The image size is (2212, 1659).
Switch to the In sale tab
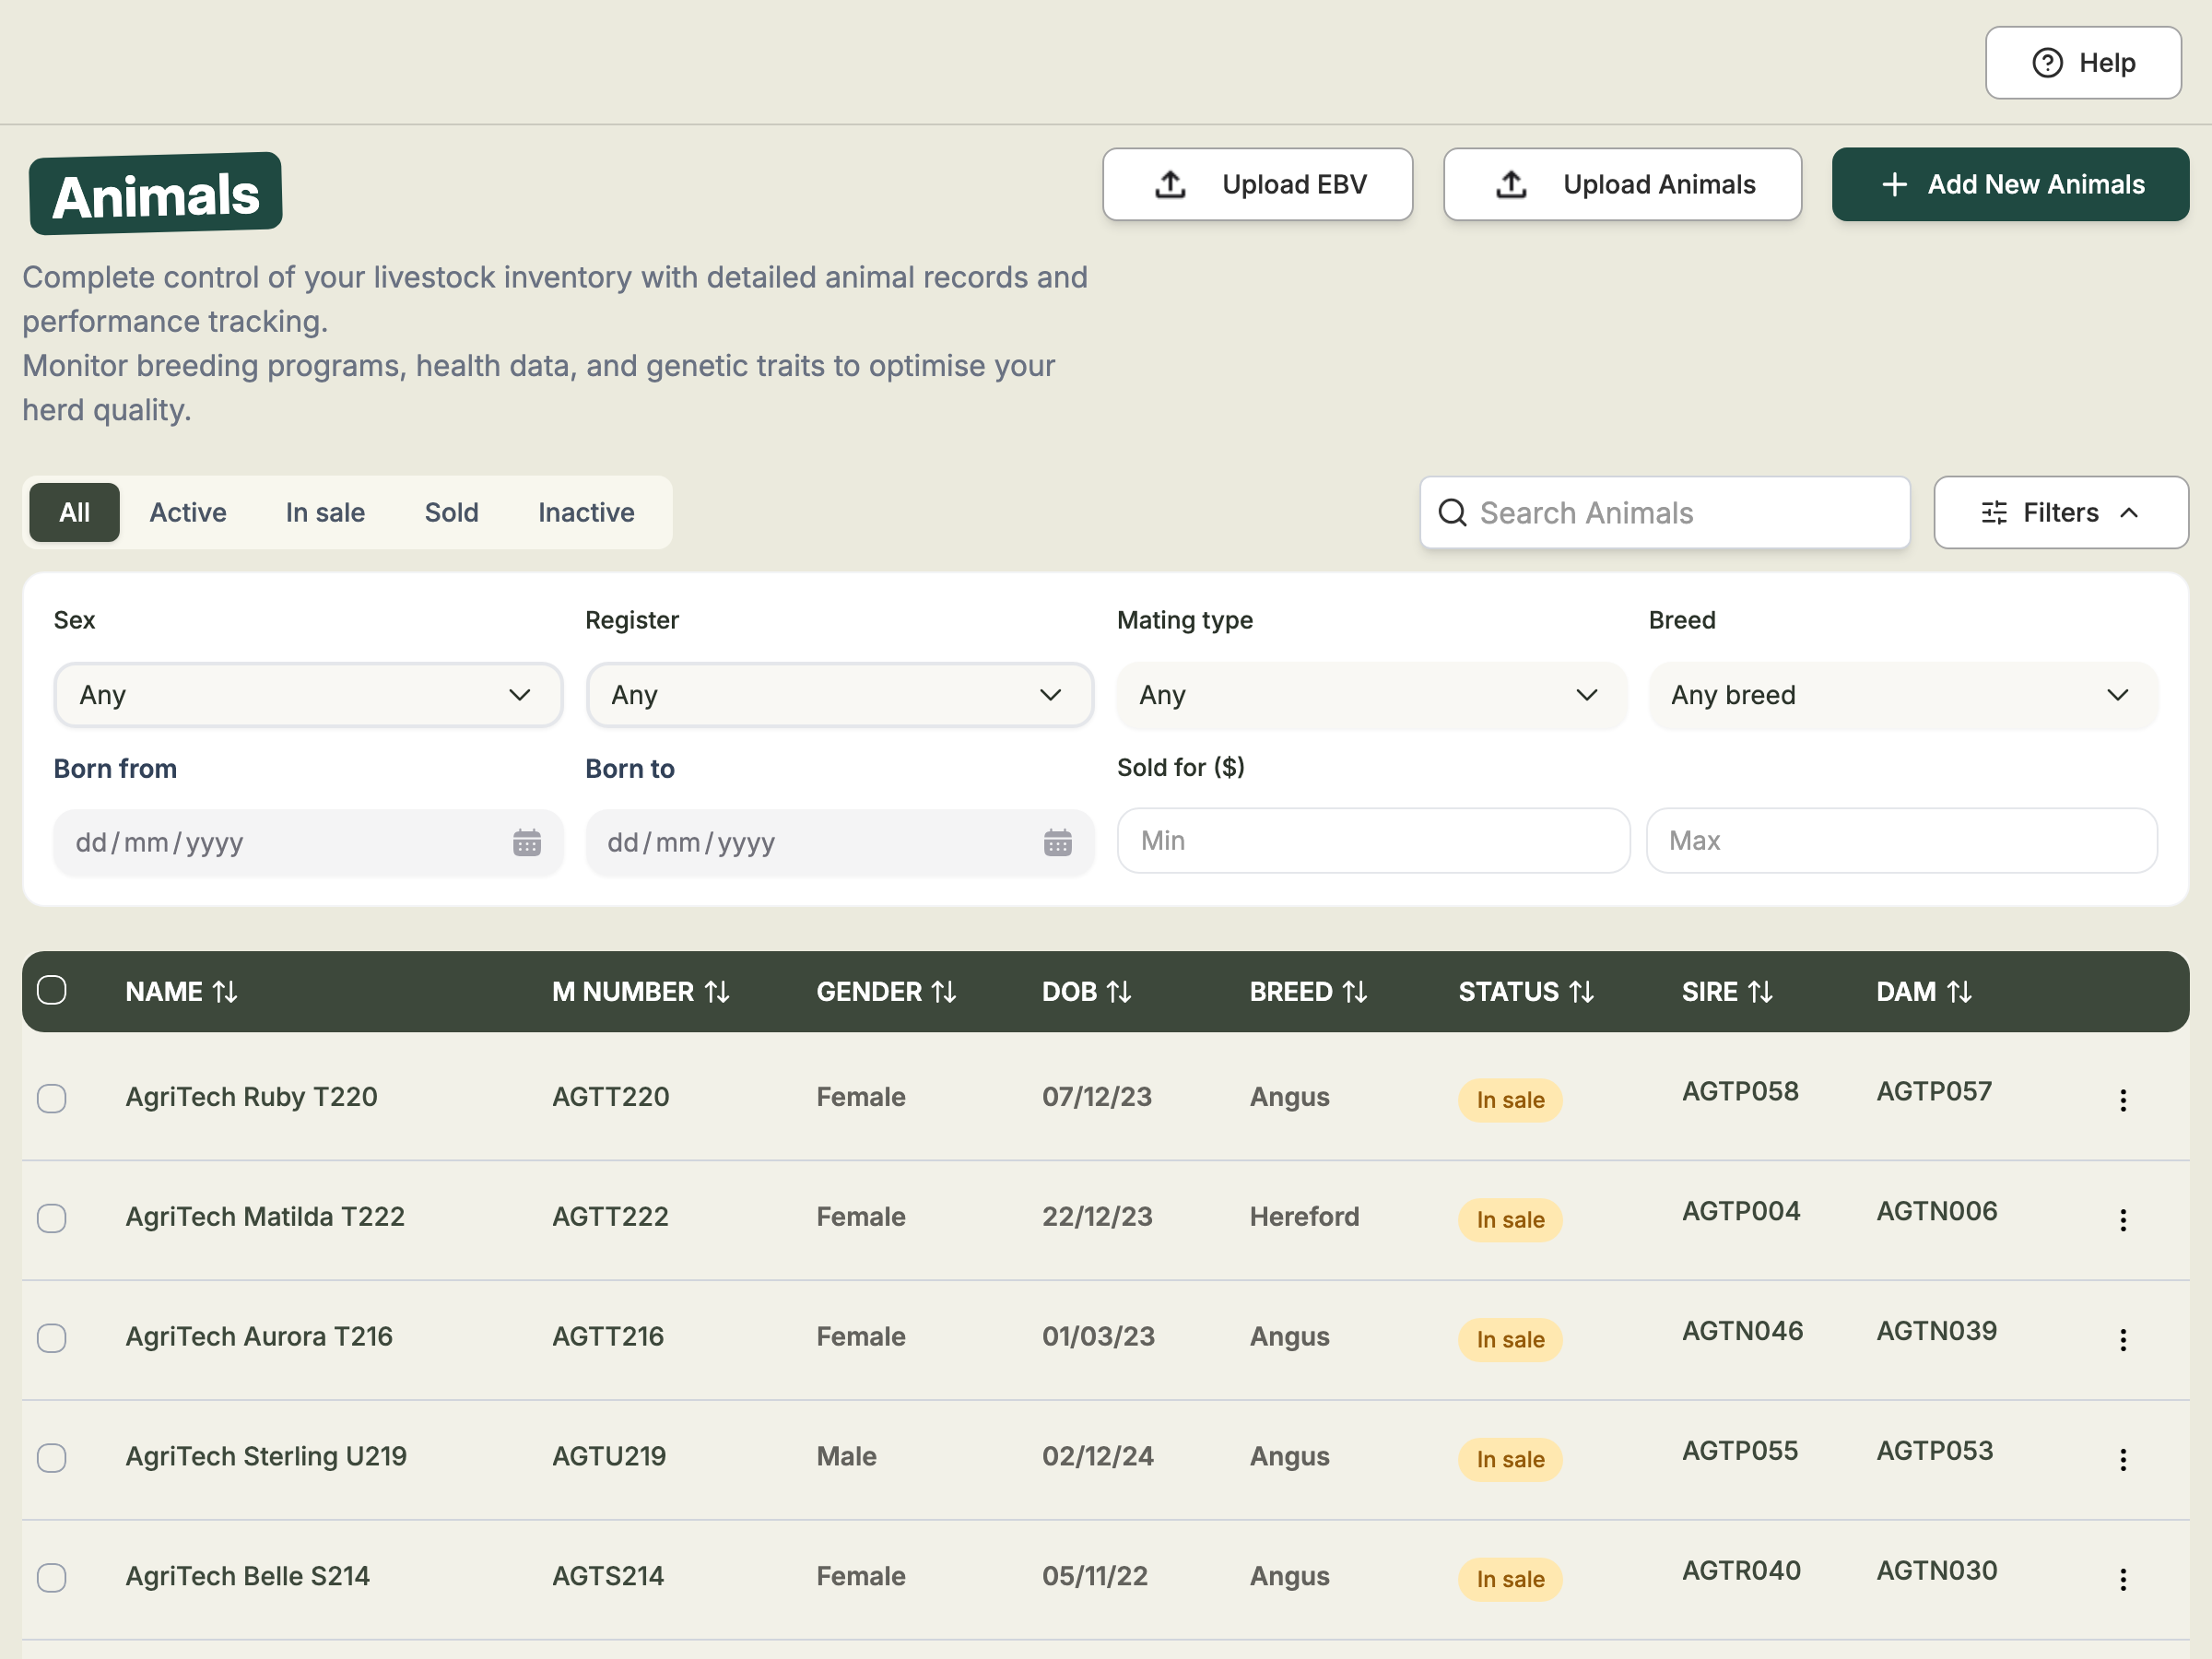coord(325,512)
